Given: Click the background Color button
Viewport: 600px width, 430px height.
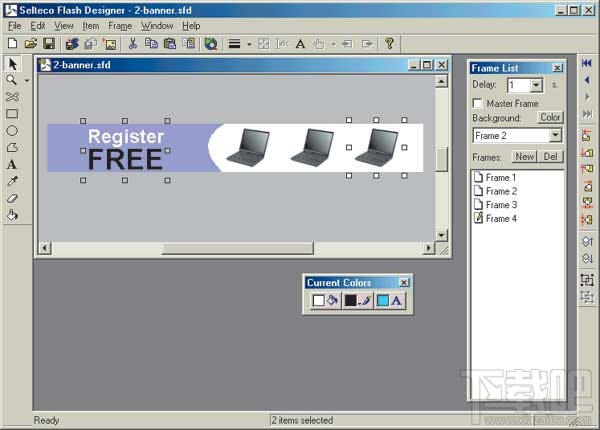Looking at the screenshot, I should (x=550, y=117).
